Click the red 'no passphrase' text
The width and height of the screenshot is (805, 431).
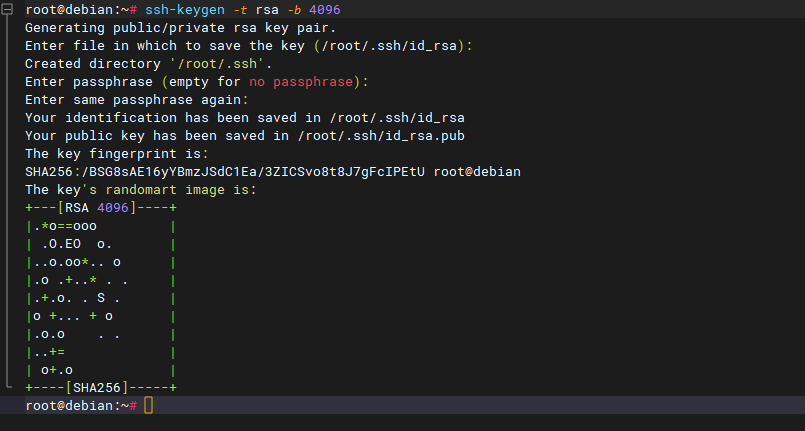pos(301,82)
